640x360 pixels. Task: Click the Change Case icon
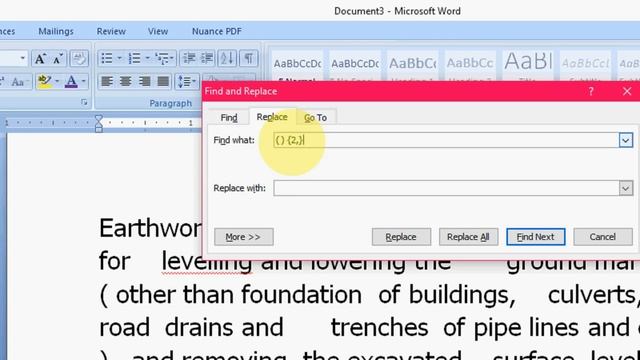pos(18,82)
